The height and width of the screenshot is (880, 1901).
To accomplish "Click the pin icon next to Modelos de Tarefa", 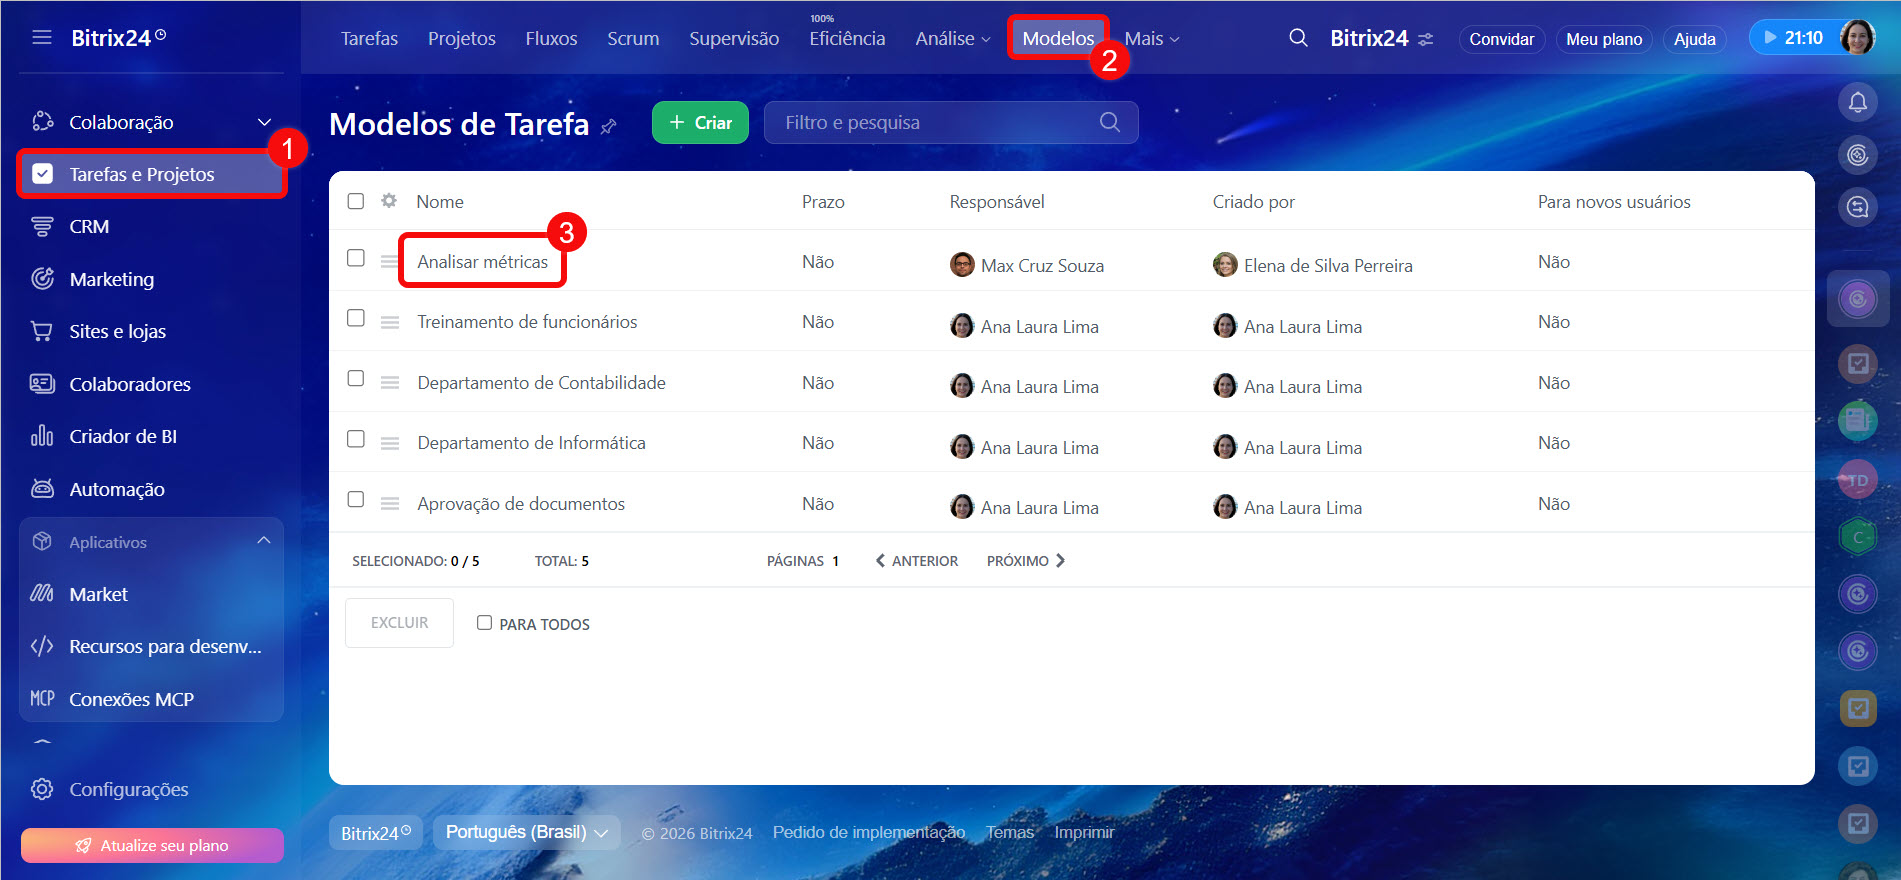I will pyautogui.click(x=608, y=126).
